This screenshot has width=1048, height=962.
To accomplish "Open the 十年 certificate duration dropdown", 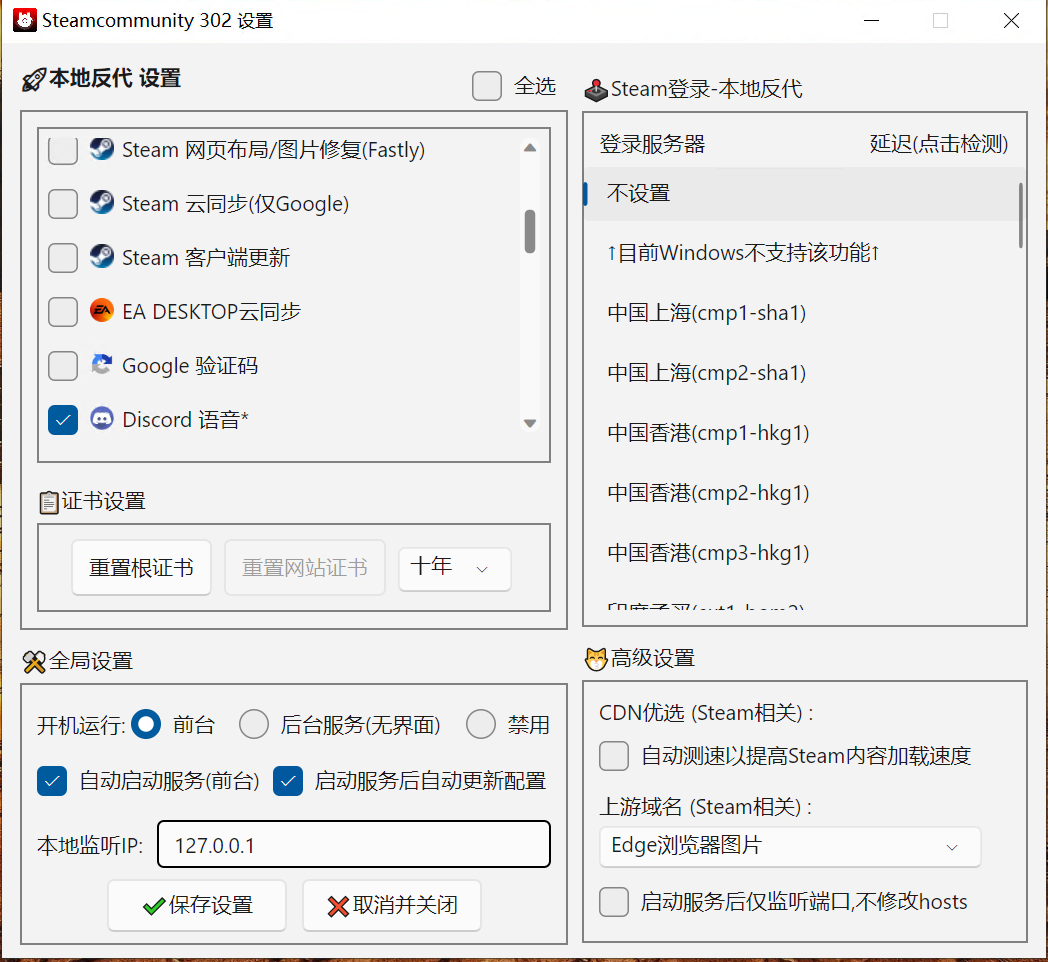I will pos(454,568).
